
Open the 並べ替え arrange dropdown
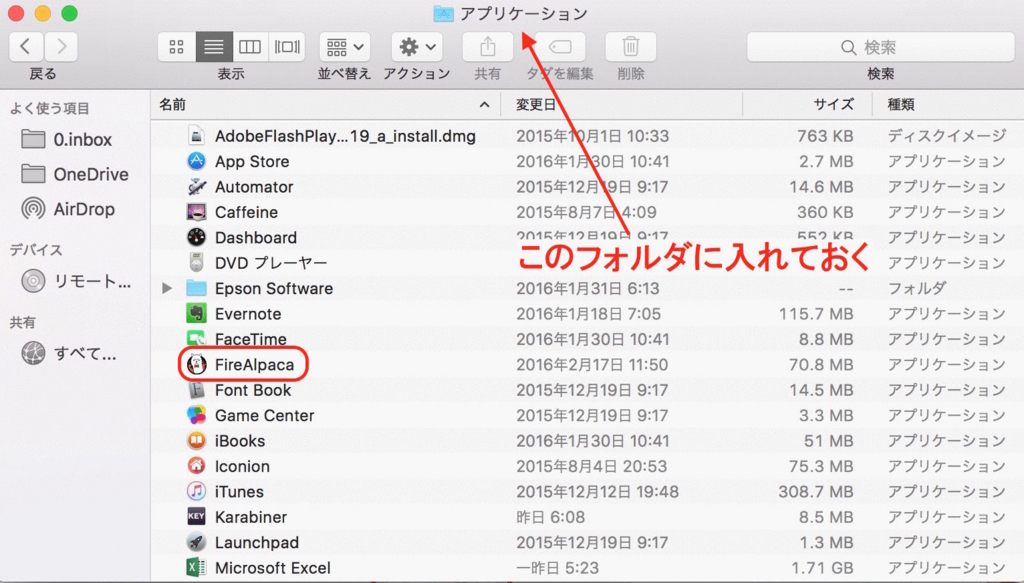tap(345, 46)
